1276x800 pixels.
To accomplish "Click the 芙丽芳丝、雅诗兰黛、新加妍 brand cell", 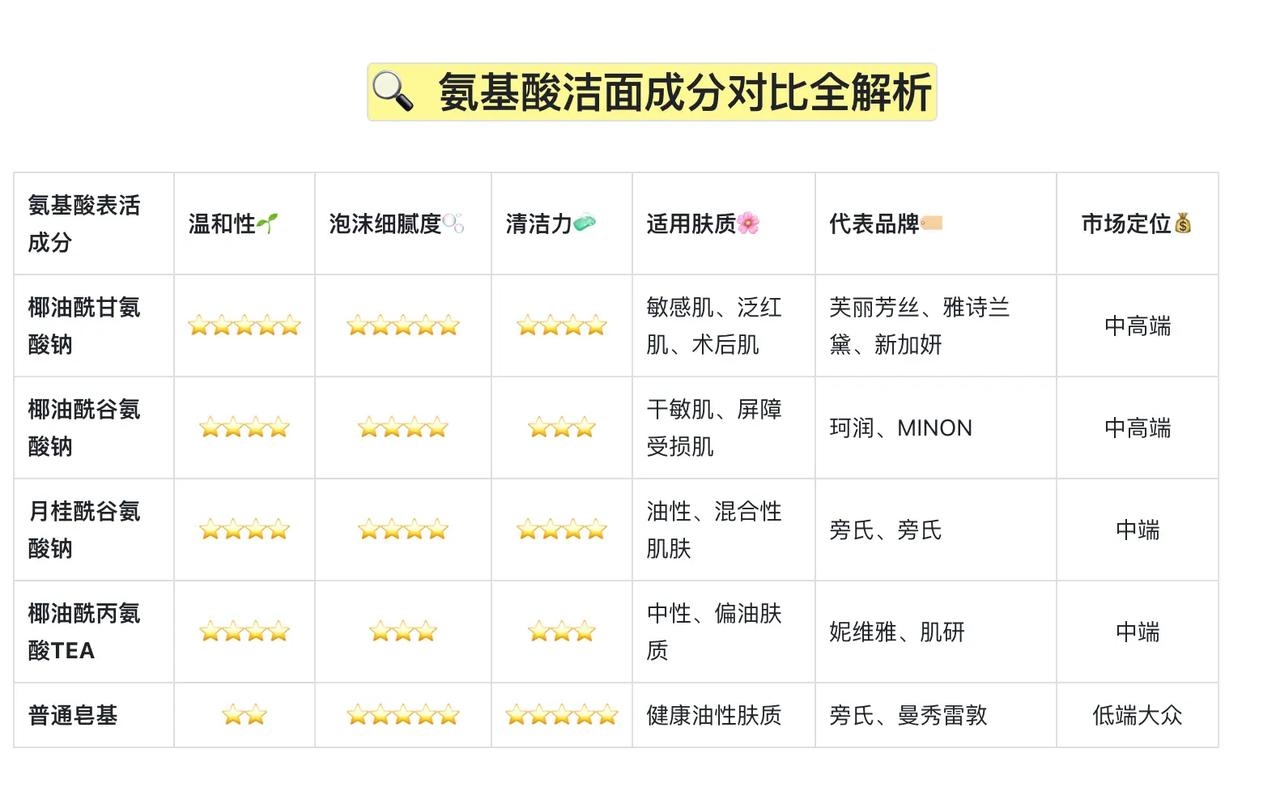I will point(919,325).
